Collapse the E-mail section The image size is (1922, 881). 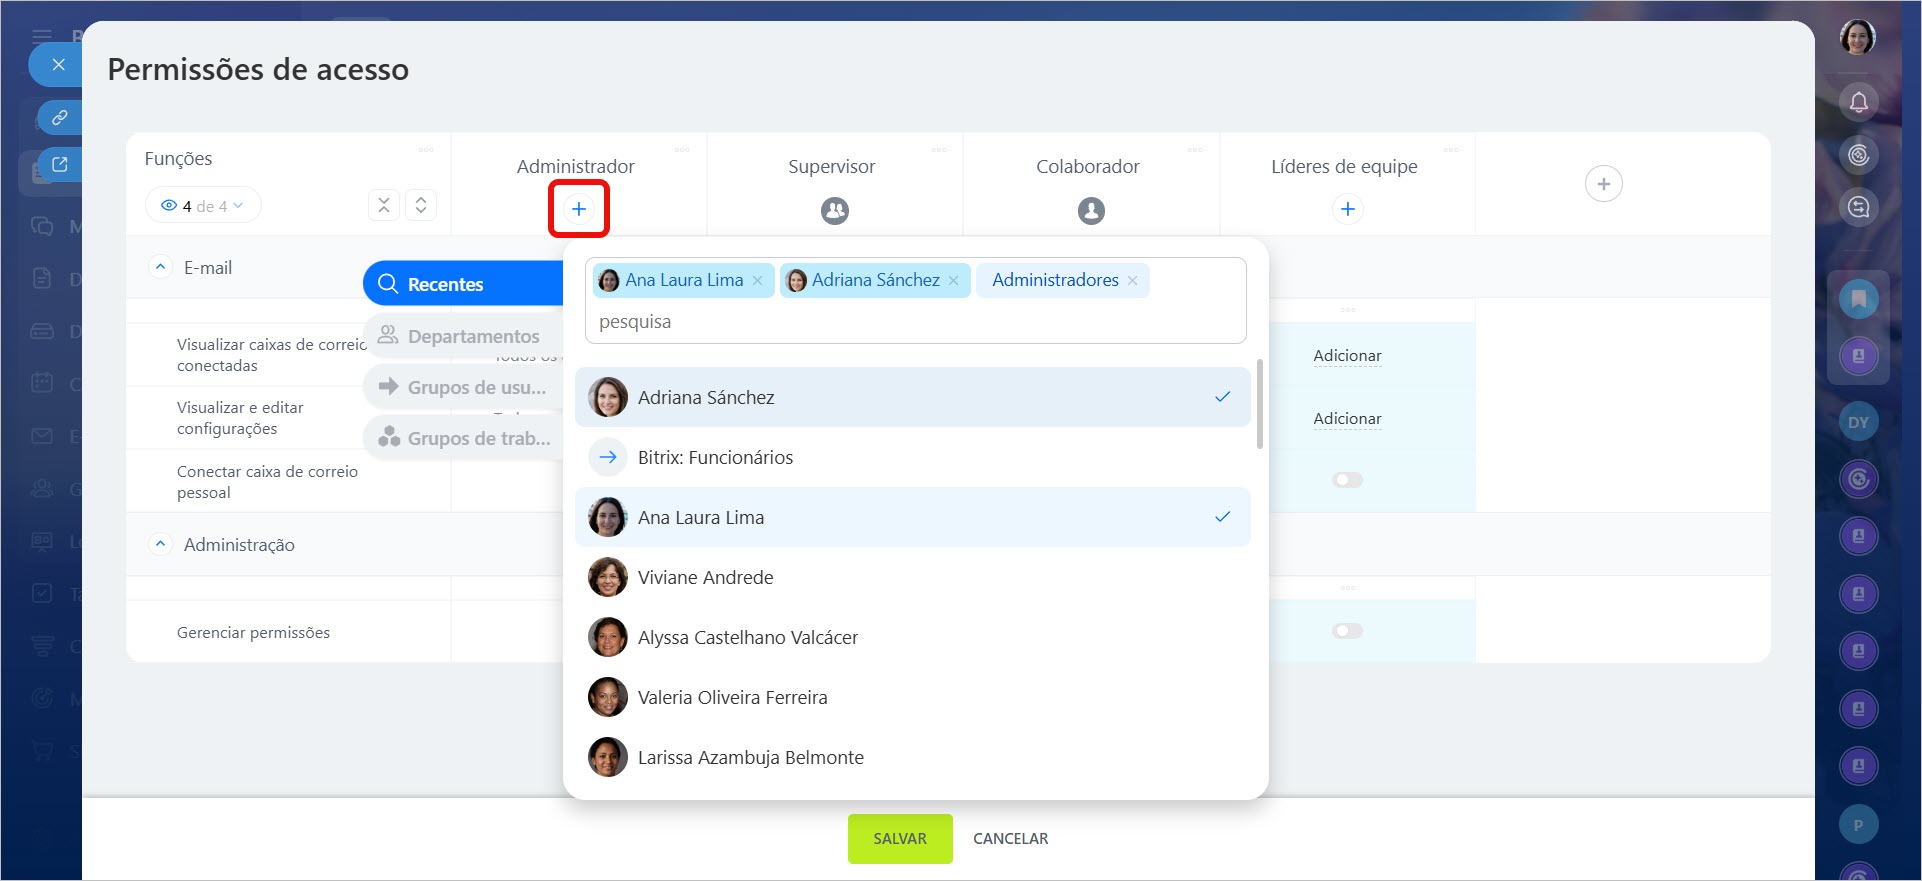[x=160, y=267]
